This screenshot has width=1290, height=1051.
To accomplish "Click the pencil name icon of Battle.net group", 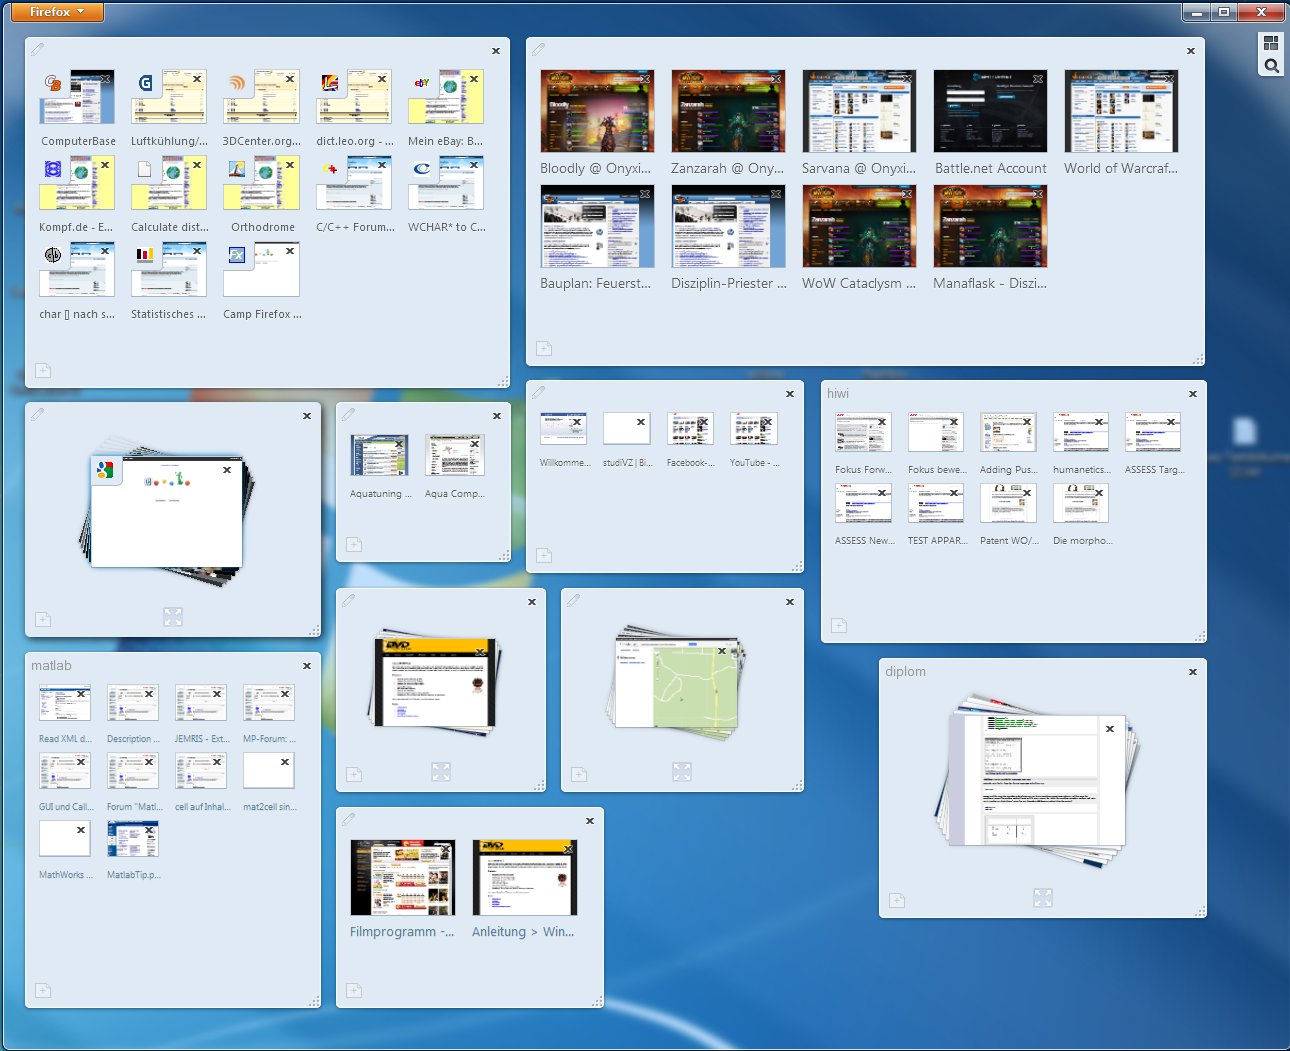I will pos(538,49).
